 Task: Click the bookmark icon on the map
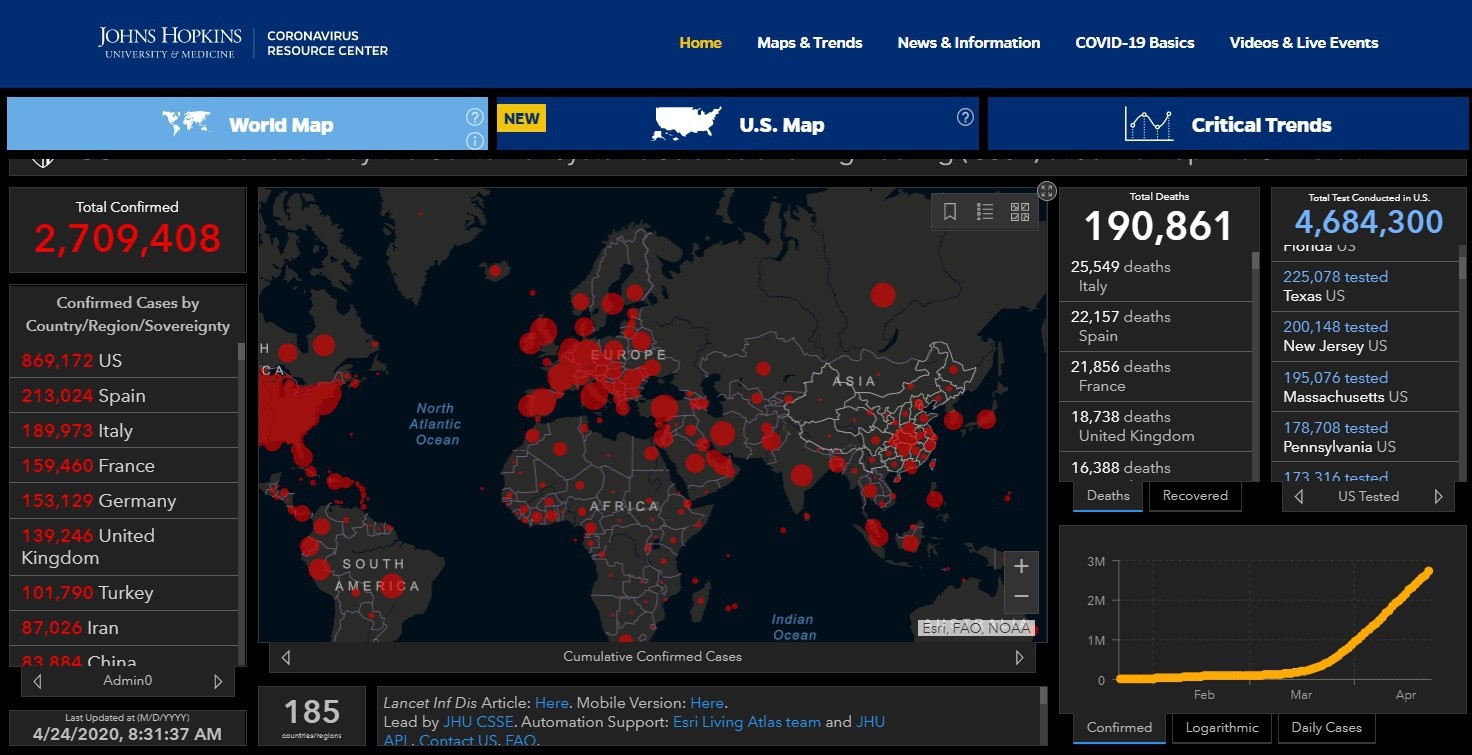[950, 211]
